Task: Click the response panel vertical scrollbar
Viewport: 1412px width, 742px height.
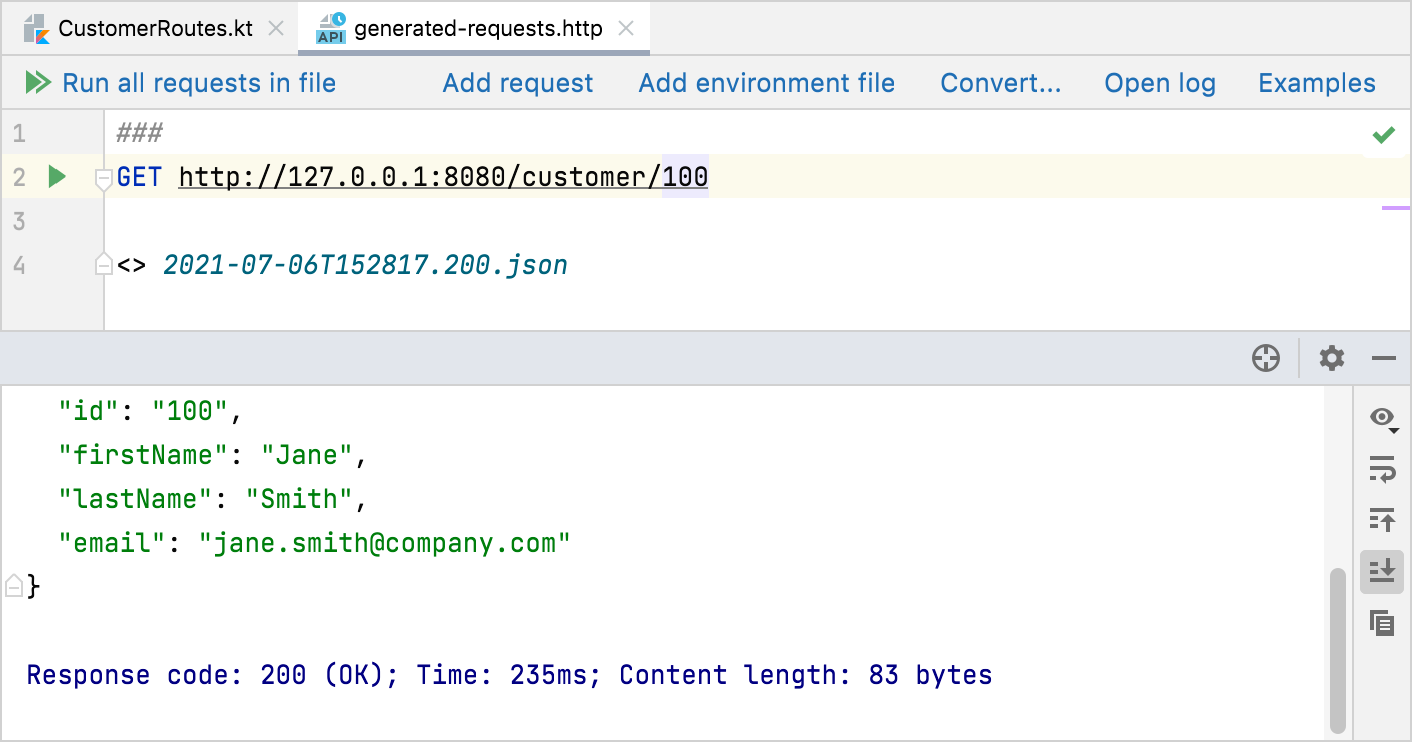Action: (1337, 650)
